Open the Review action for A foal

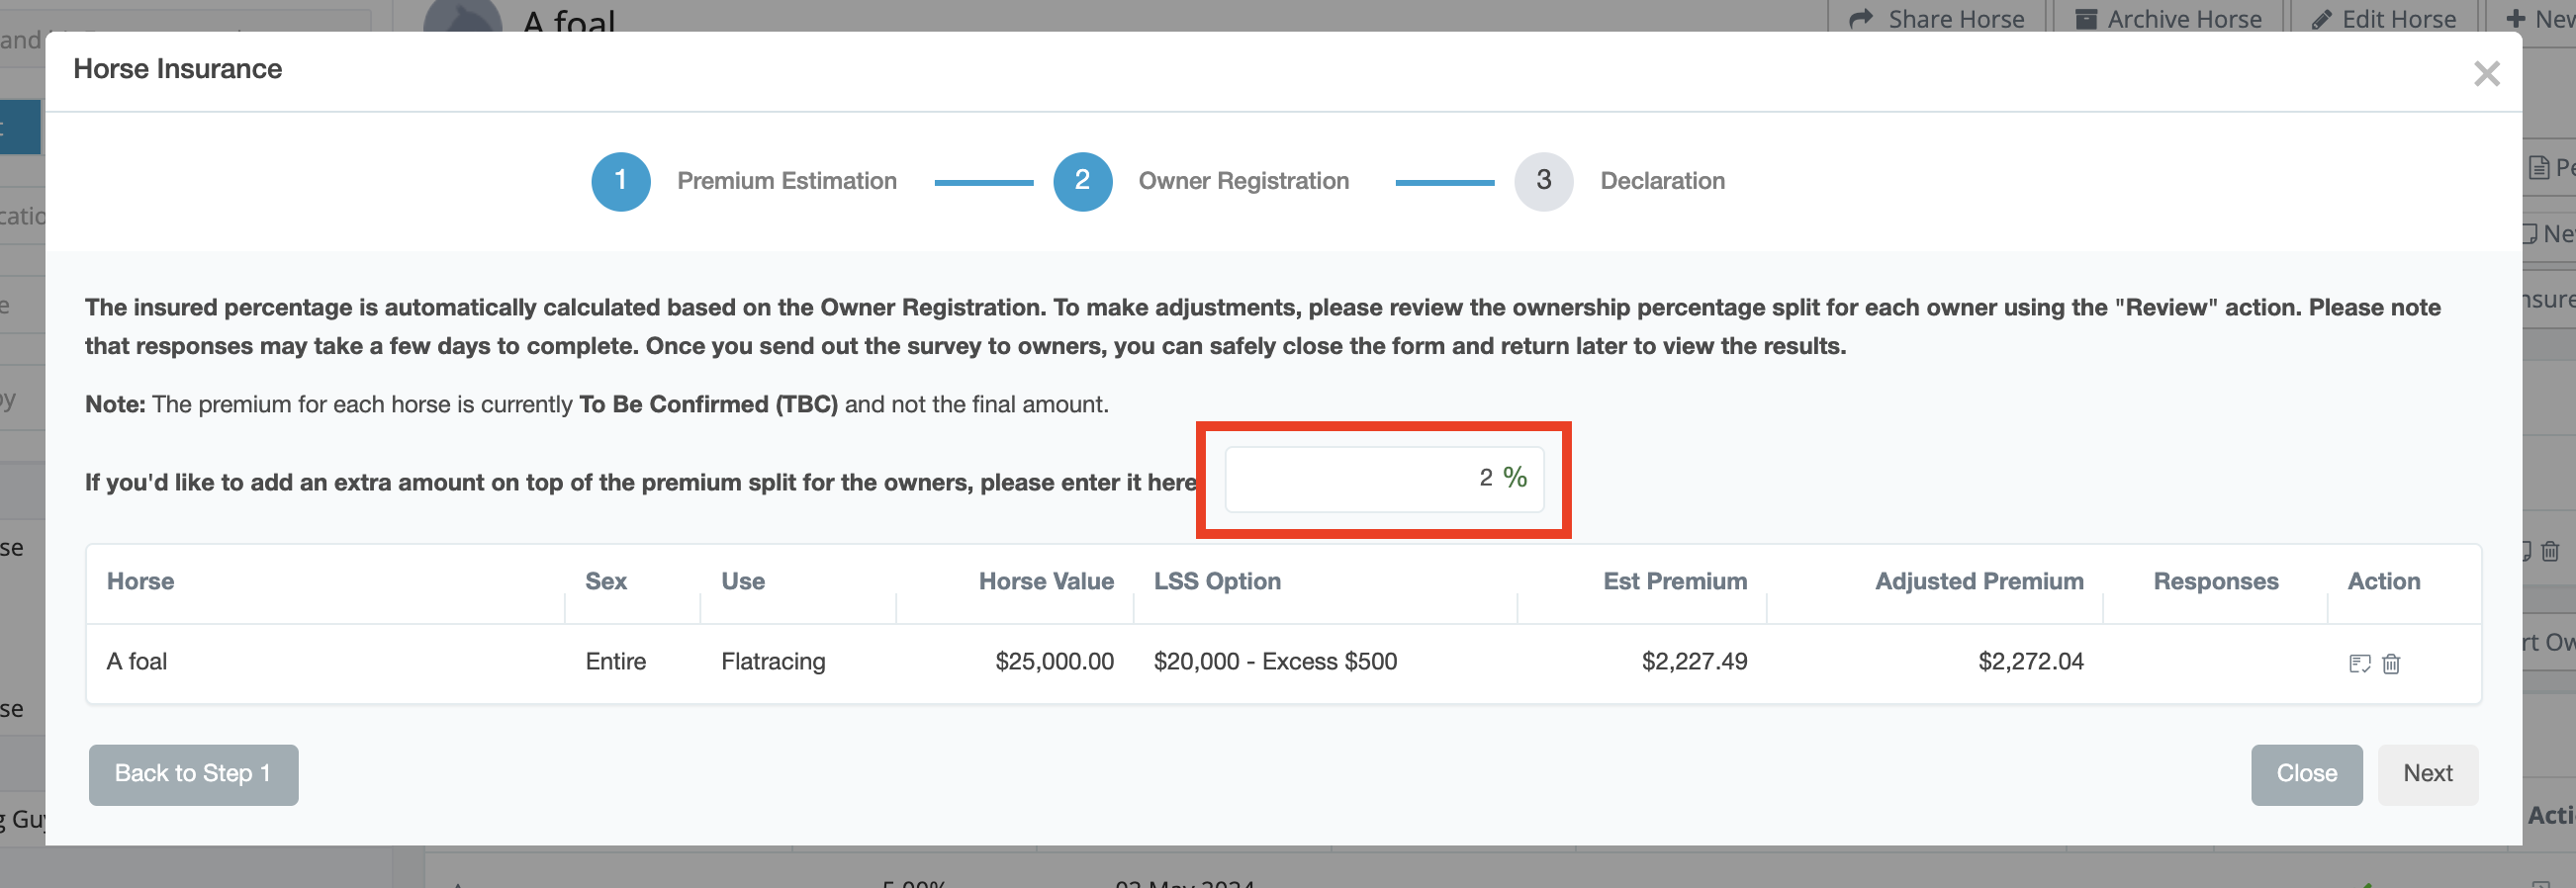click(x=2359, y=663)
